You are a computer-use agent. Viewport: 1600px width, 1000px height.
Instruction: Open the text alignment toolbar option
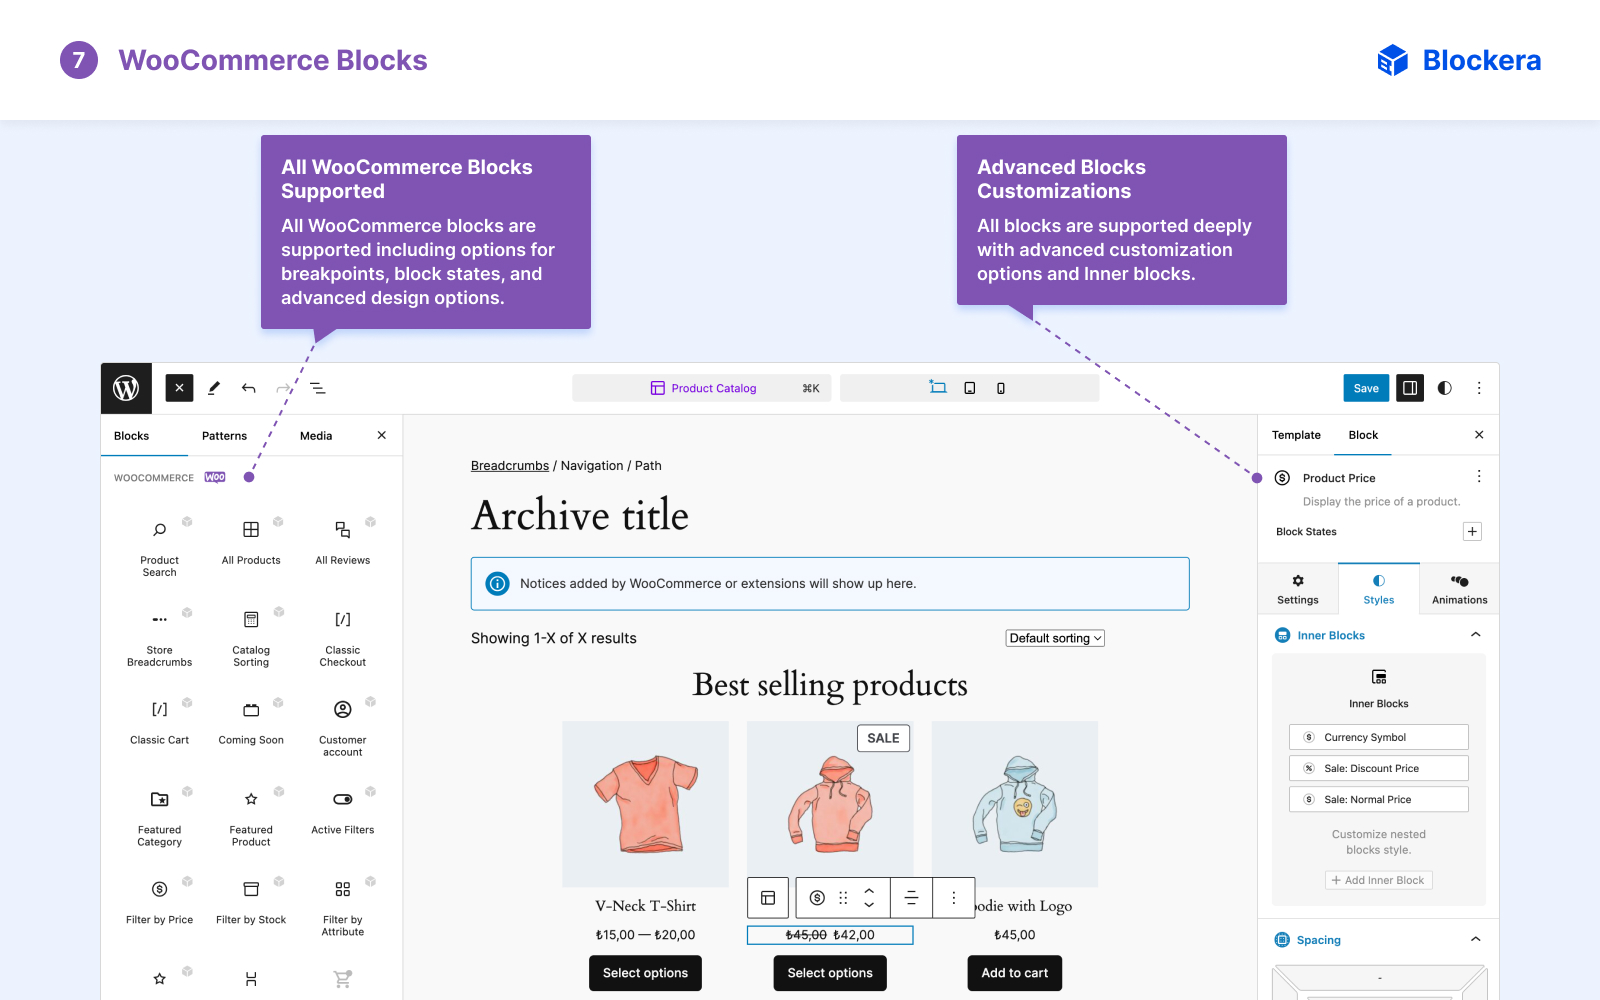[911, 898]
